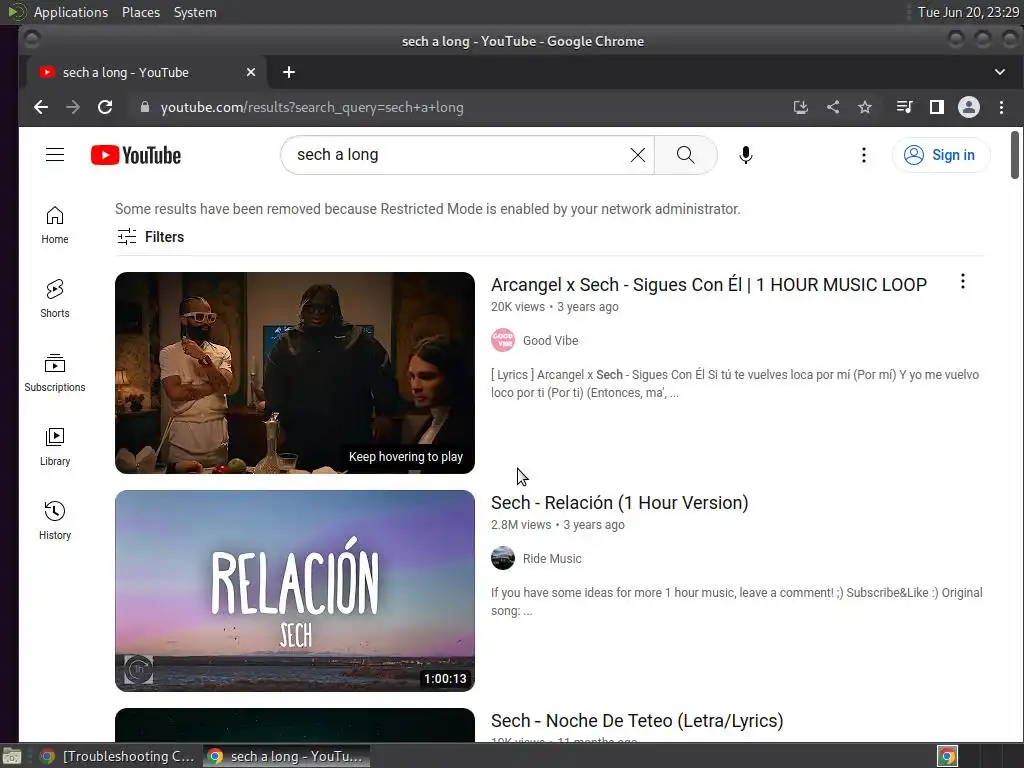Open 'Arcangel x Sech - Sigues Con Él' title
Image resolution: width=1024 pixels, height=768 pixels.
709,285
